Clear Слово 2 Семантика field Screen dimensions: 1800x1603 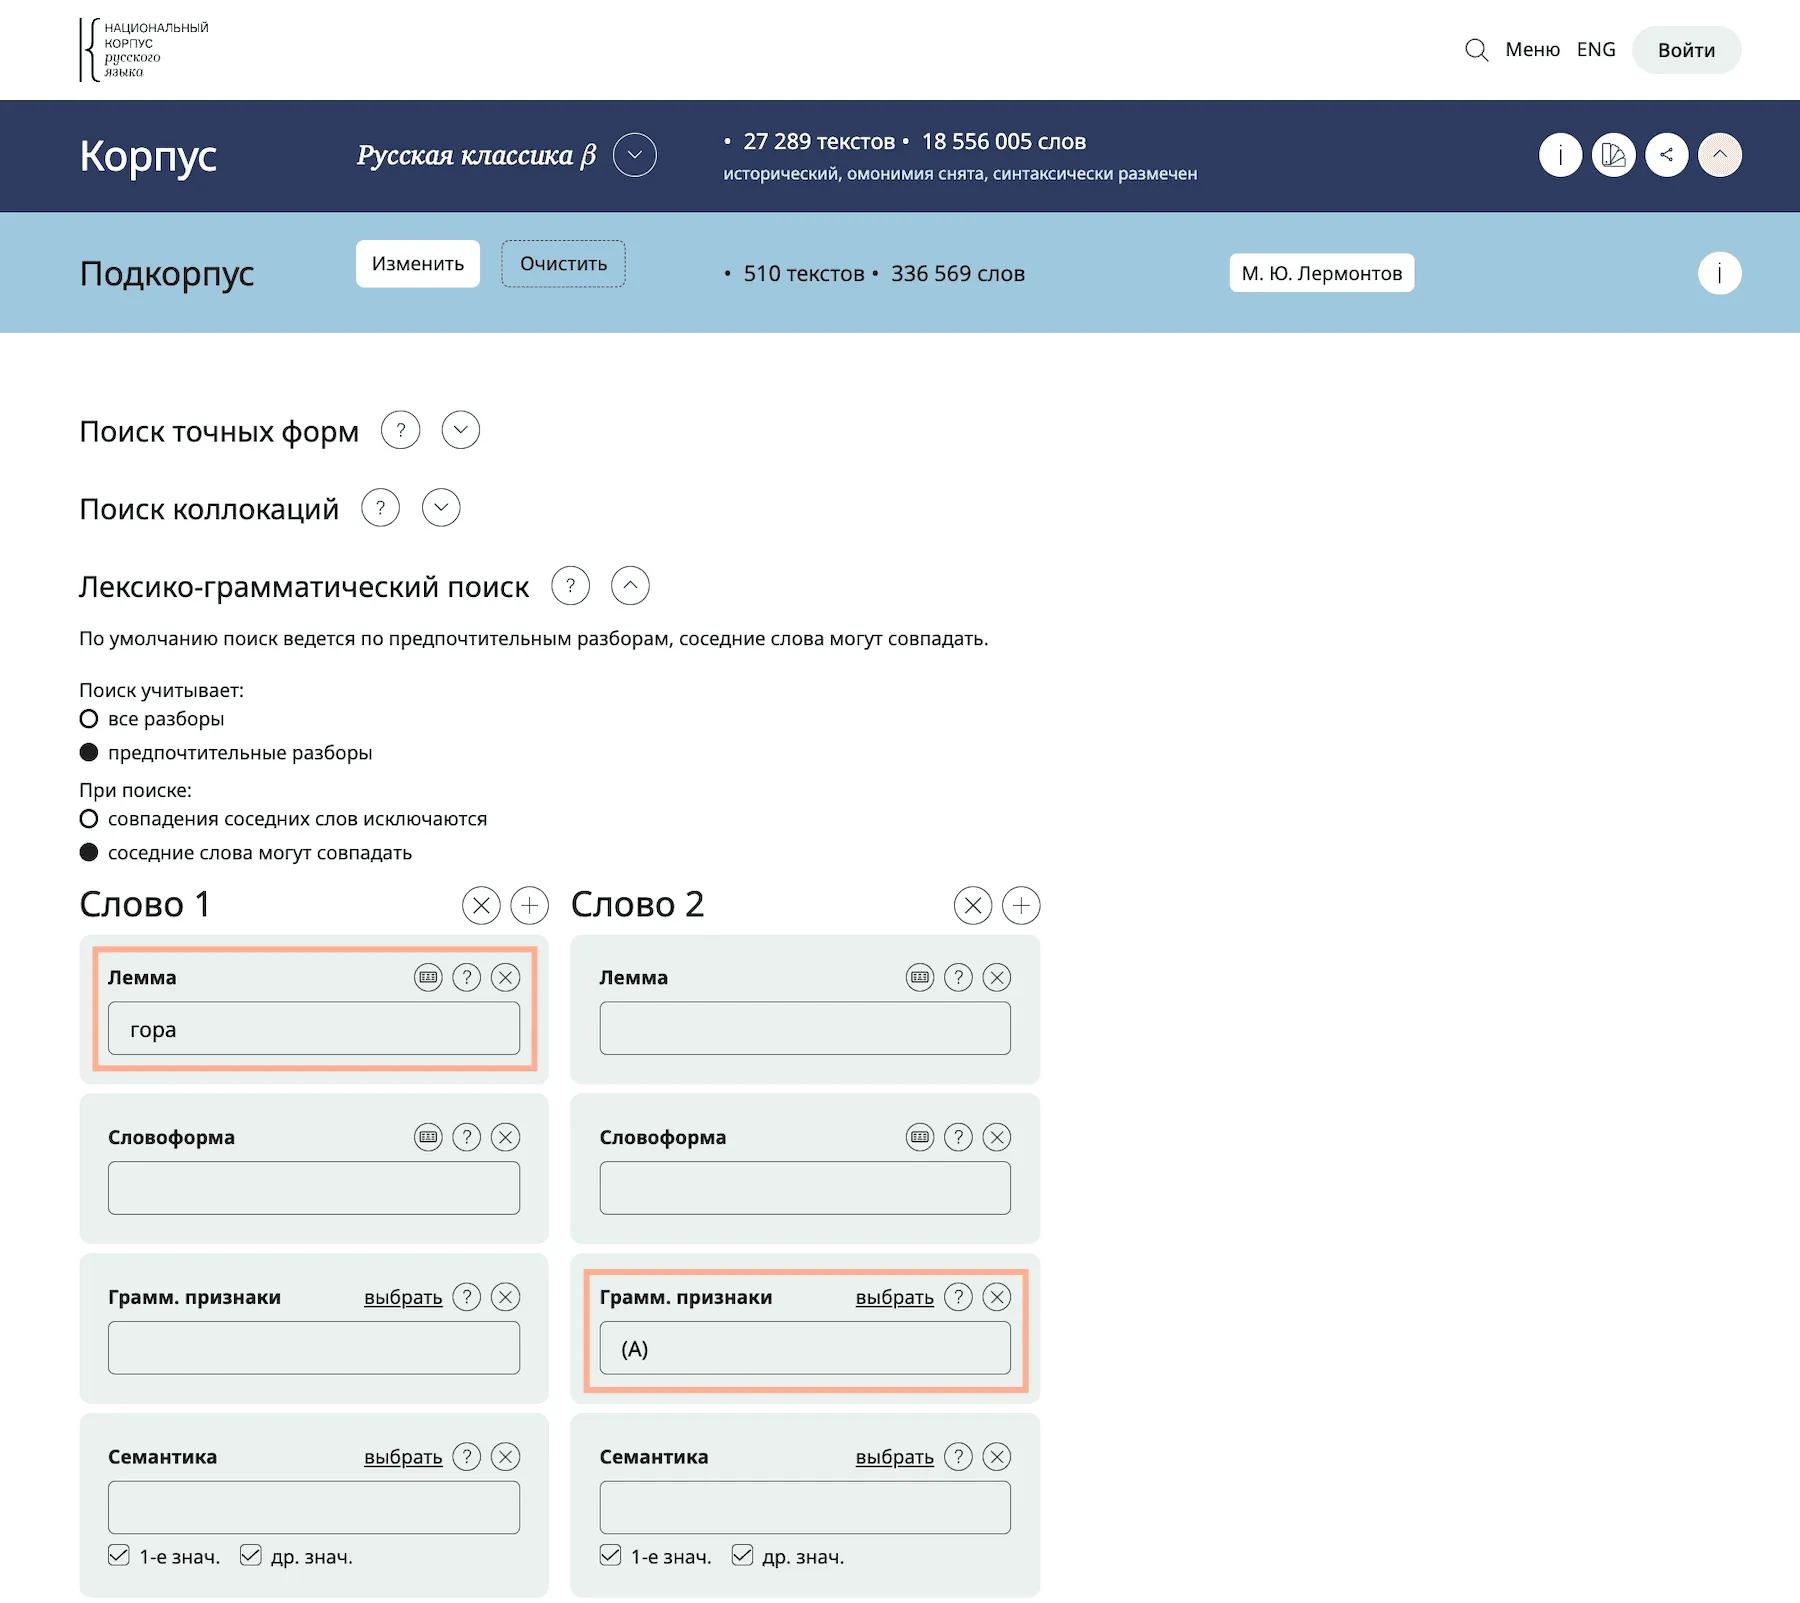[x=997, y=1457]
